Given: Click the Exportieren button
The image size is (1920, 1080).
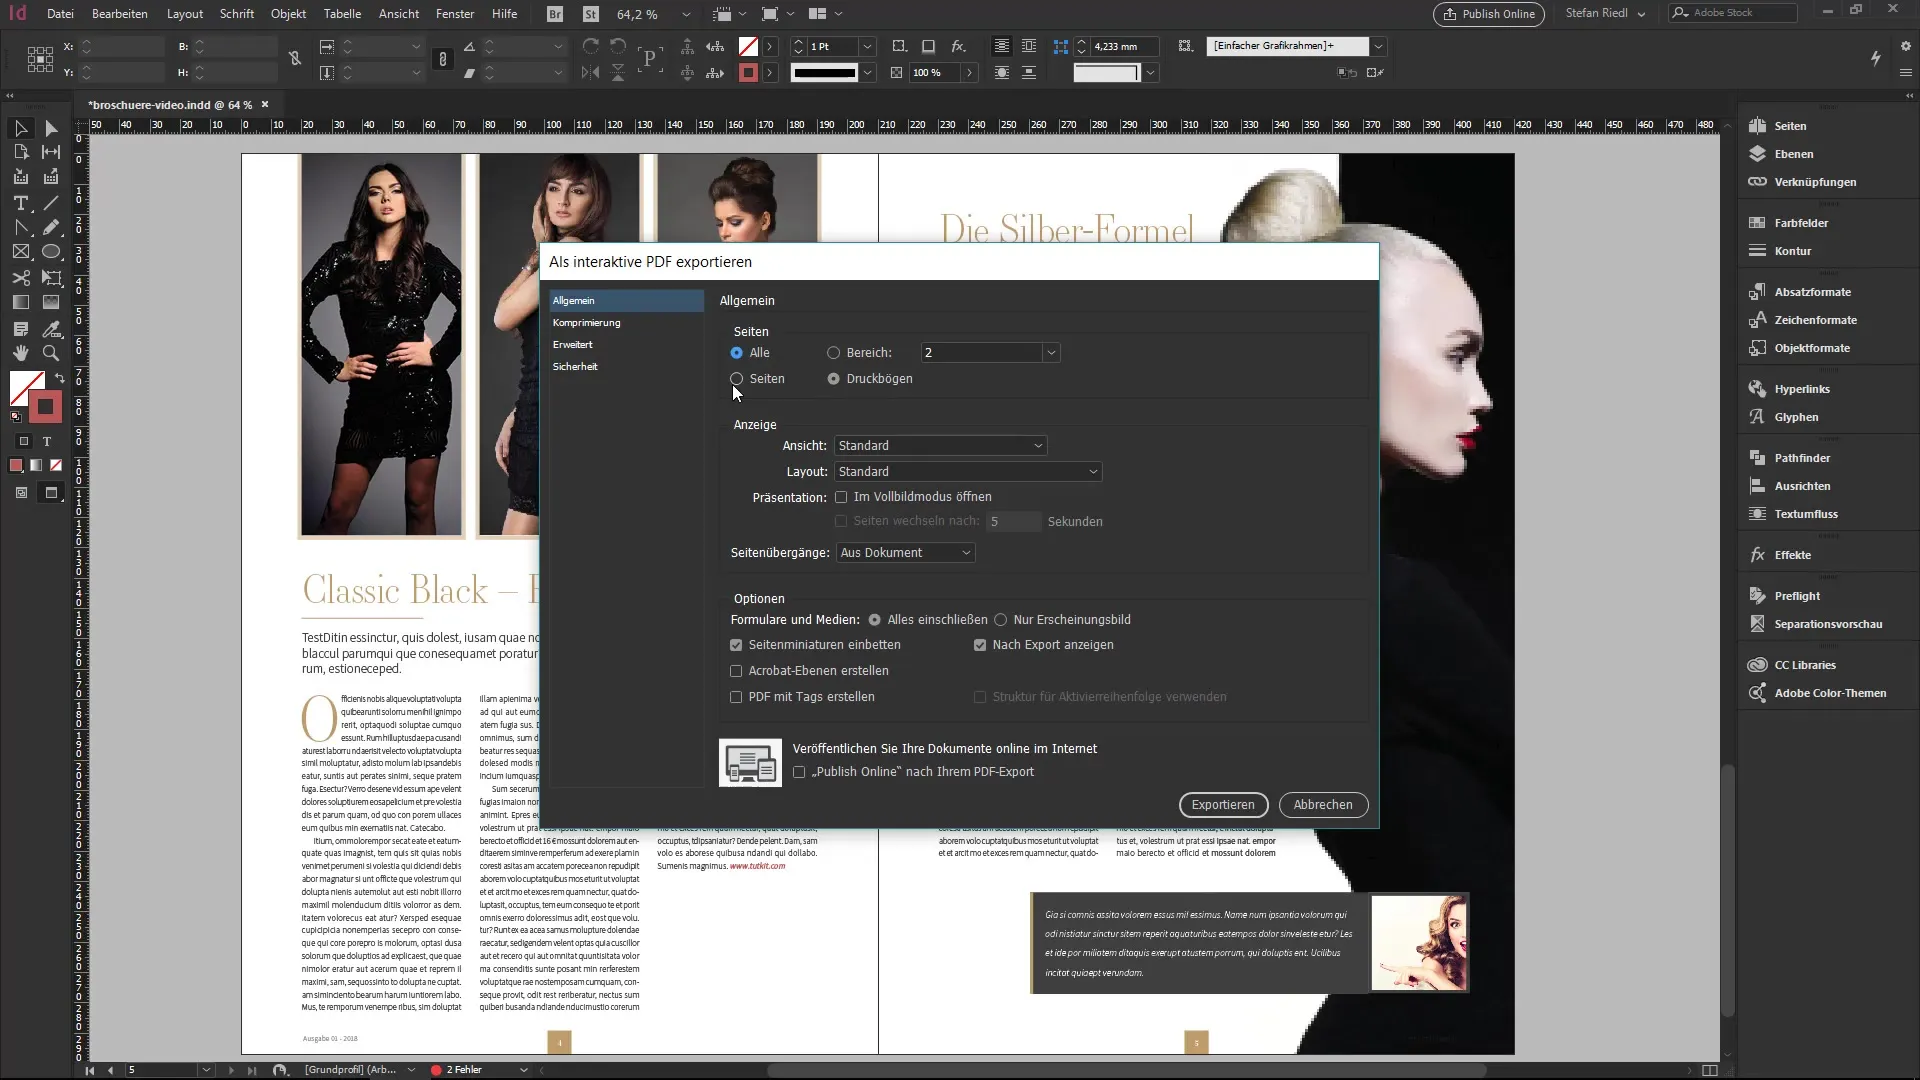Looking at the screenshot, I should [1223, 805].
